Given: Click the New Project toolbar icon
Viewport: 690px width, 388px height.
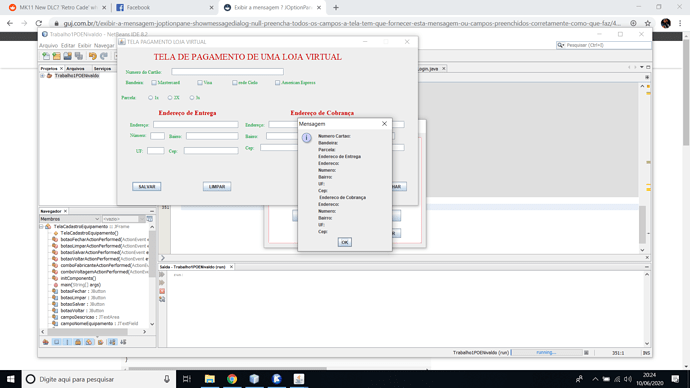Looking at the screenshot, I should [x=56, y=56].
